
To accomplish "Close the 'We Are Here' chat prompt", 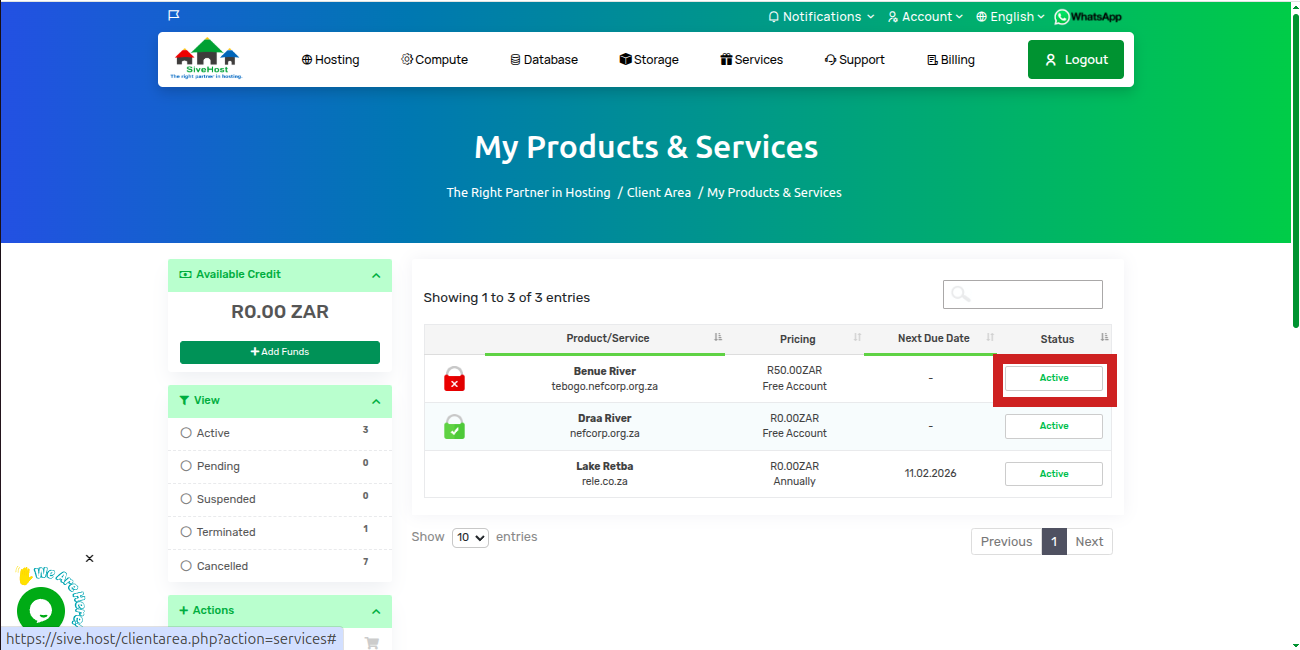I will (x=89, y=558).
